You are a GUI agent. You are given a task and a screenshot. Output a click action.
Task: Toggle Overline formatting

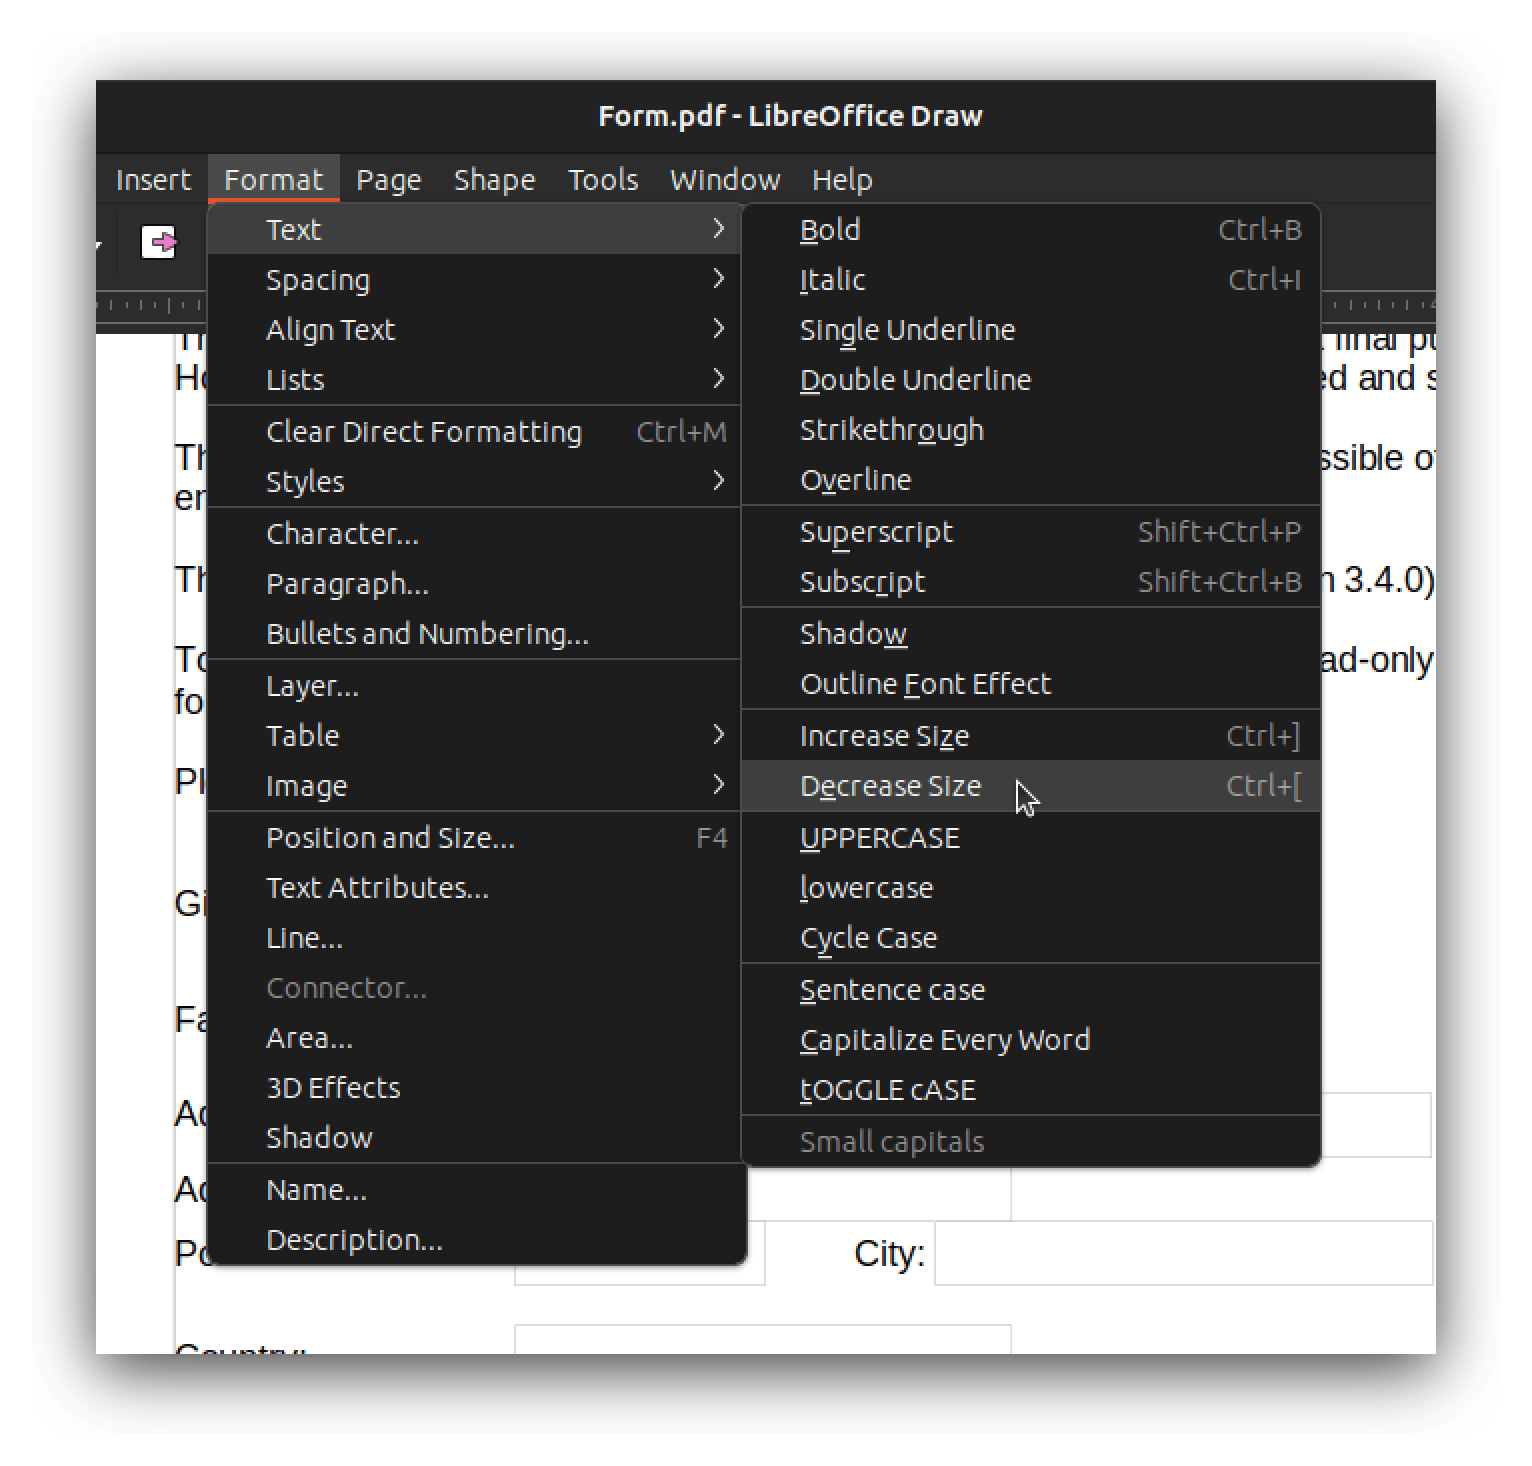click(x=1031, y=480)
